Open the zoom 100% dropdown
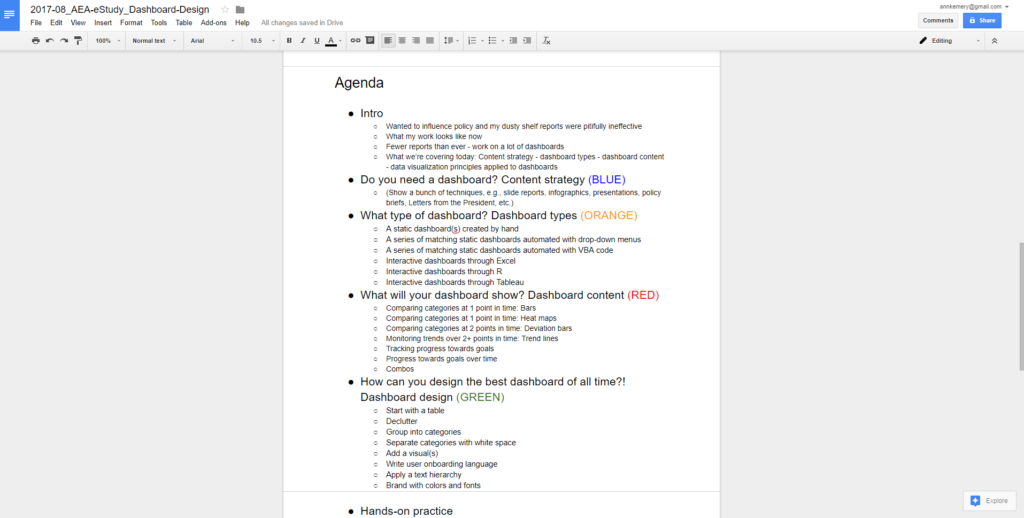Image resolution: width=1024 pixels, height=518 pixels. click(107, 41)
